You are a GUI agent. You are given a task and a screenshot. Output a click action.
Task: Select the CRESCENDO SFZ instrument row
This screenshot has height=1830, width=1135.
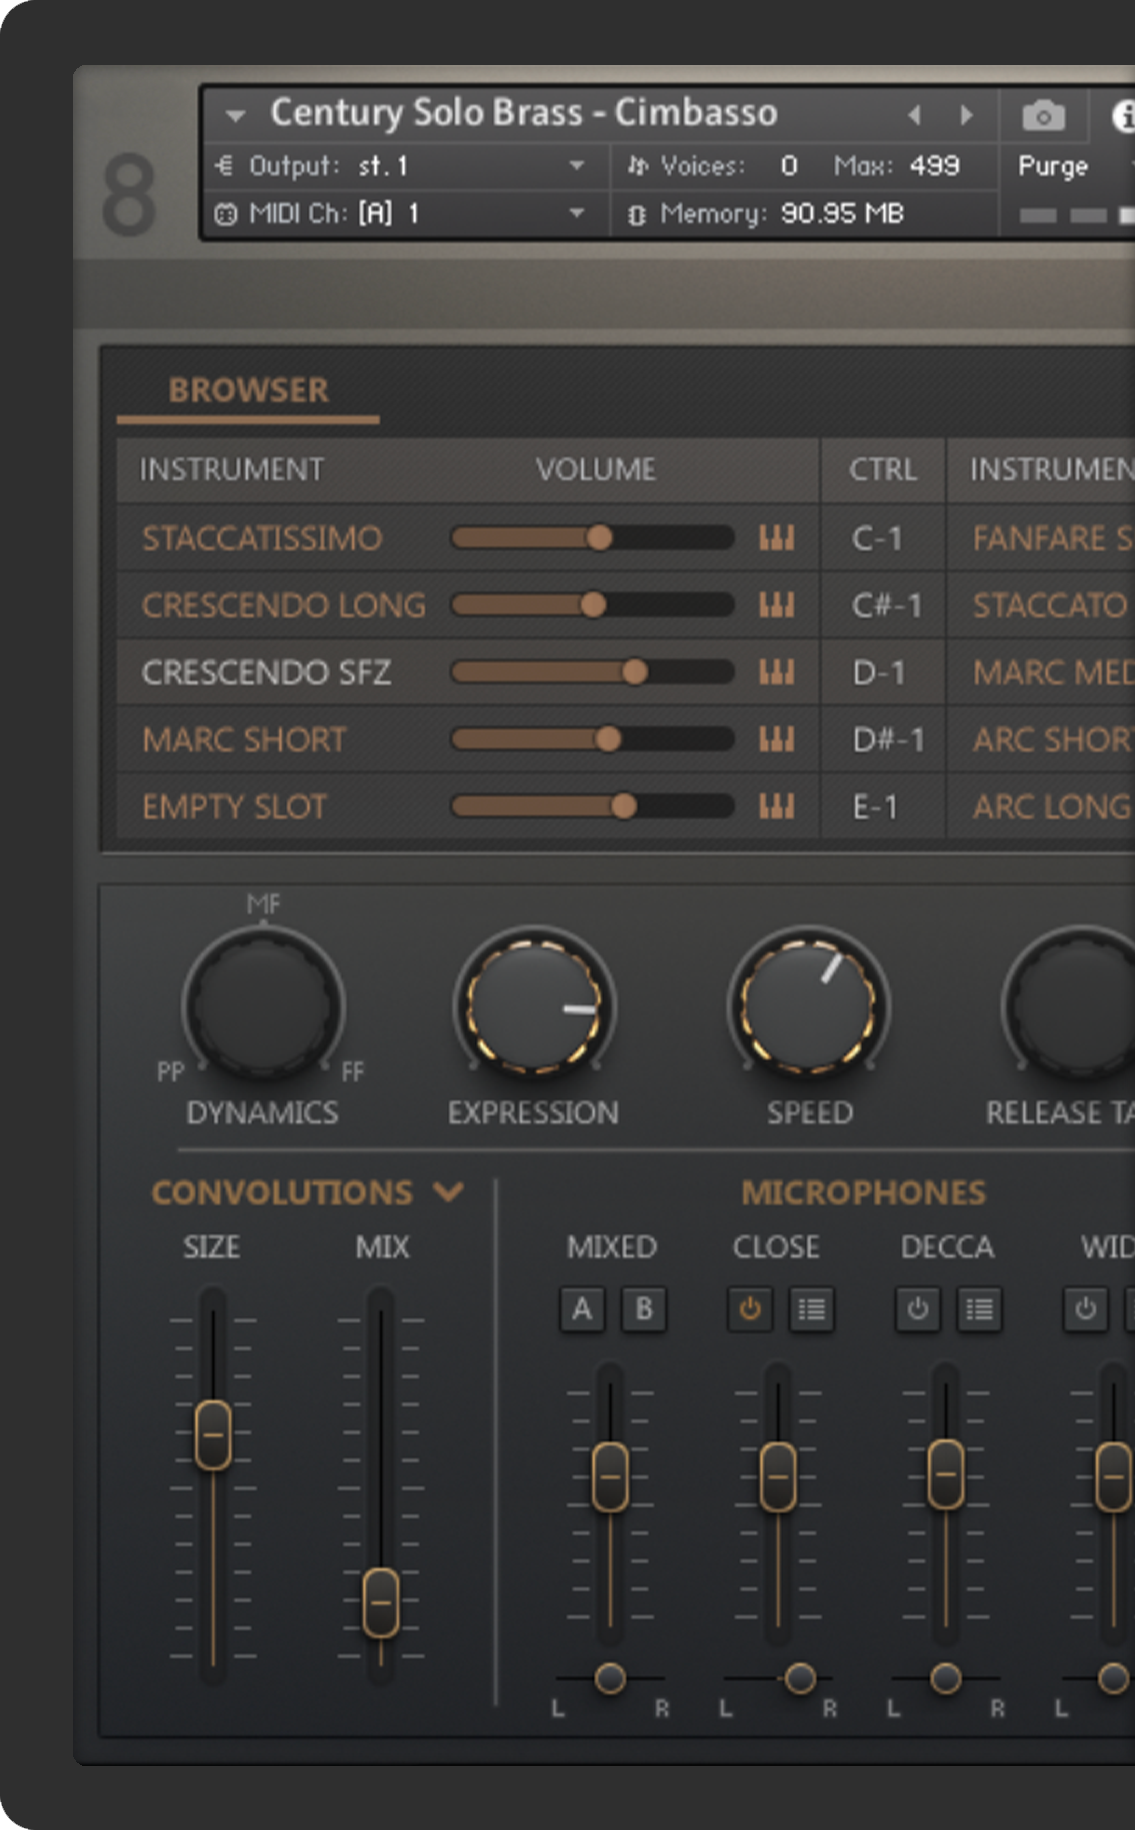click(x=266, y=672)
